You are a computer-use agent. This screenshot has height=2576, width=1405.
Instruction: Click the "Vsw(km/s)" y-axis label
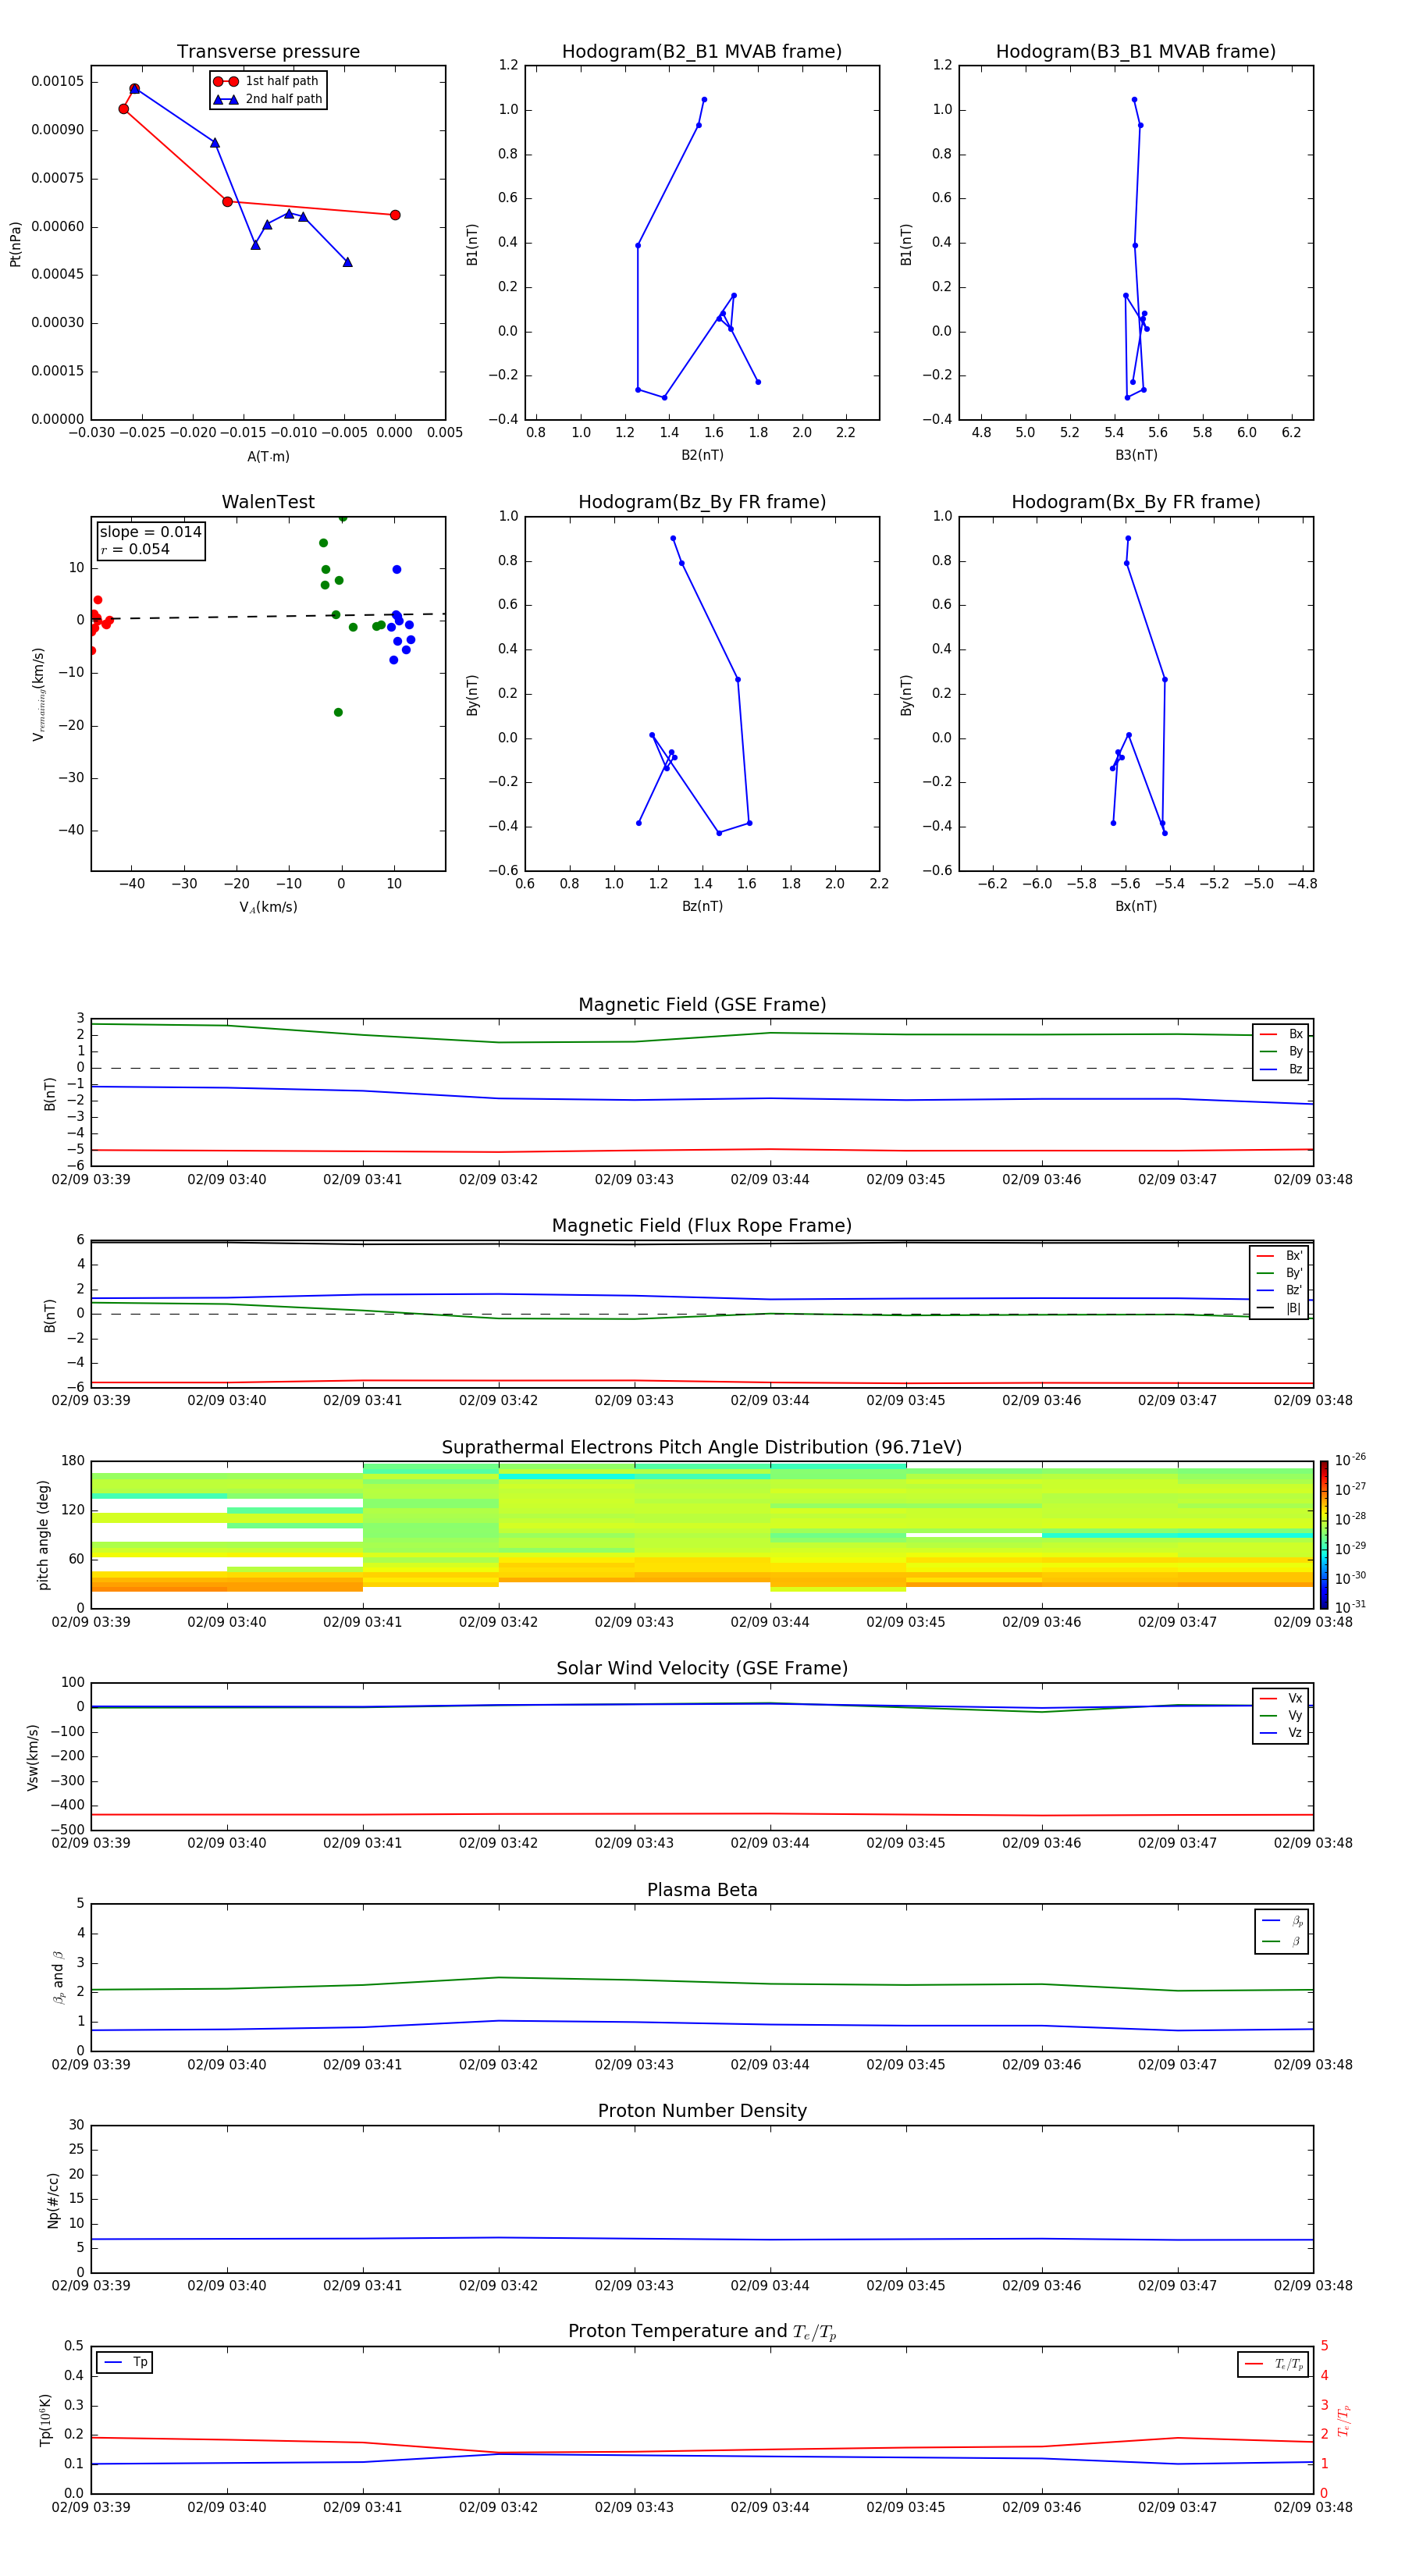tap(32, 1757)
